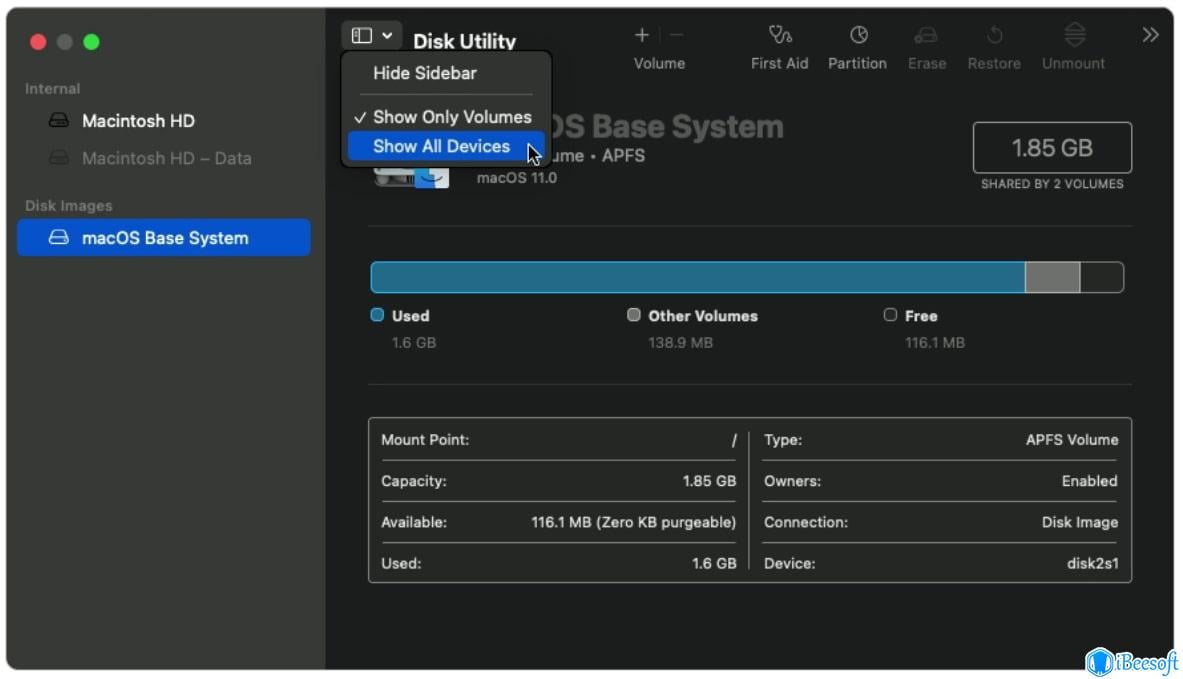Minimize the Disk Utility window

[x=65, y=42]
